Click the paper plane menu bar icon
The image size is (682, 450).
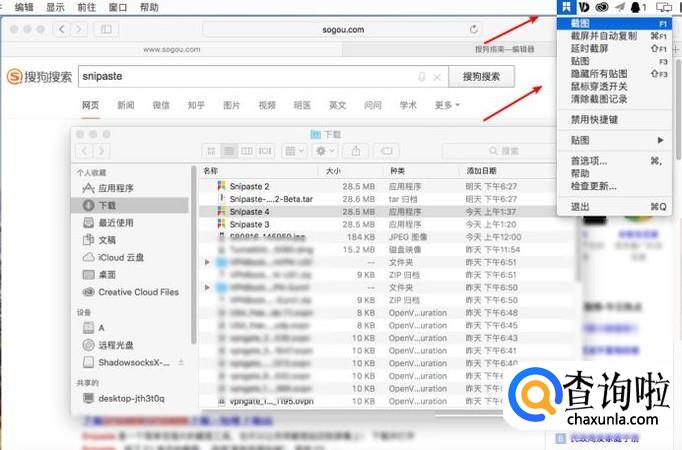[620, 7]
